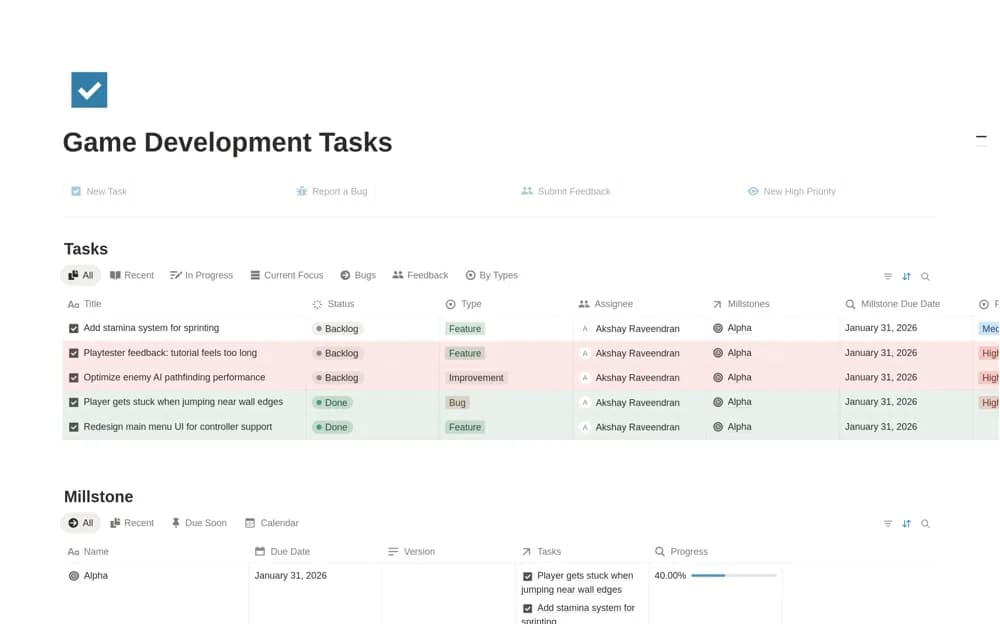Click assignee Akshay Raveendran in Bug row
Image resolution: width=1000 pixels, height=624 pixels.
pyautogui.click(x=630, y=403)
